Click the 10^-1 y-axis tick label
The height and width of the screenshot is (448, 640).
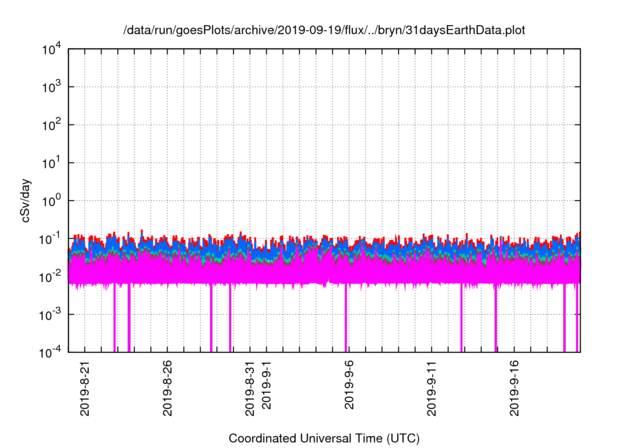click(50, 239)
